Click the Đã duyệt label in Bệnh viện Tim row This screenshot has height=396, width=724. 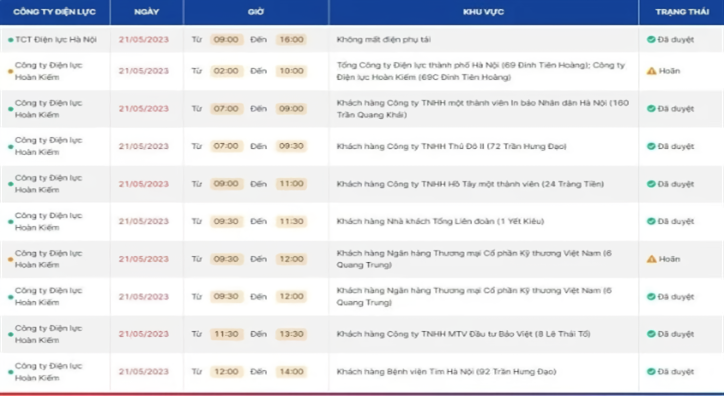(676, 372)
